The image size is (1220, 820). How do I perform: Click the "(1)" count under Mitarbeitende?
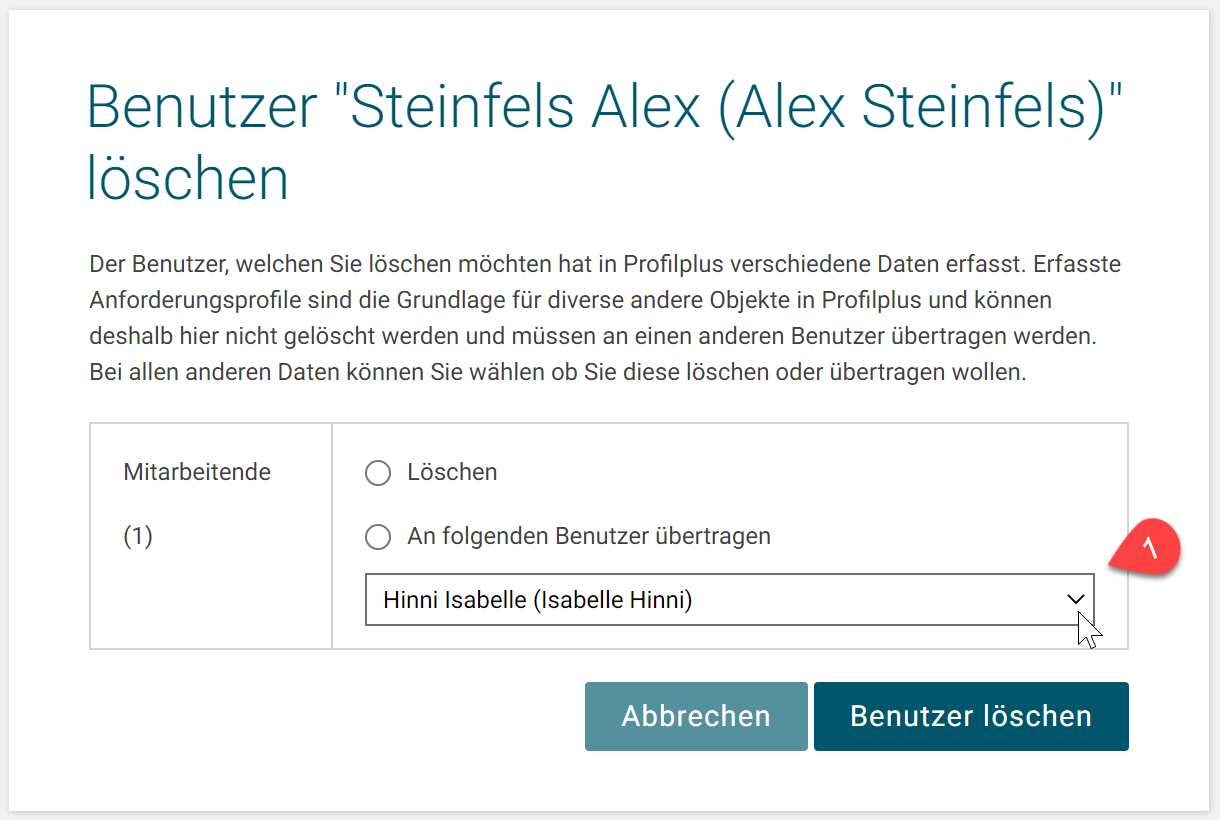pyautogui.click(x=138, y=536)
